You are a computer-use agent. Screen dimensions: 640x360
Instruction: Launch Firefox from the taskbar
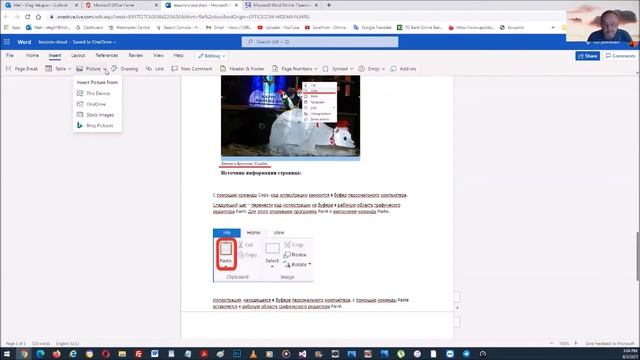56,354
